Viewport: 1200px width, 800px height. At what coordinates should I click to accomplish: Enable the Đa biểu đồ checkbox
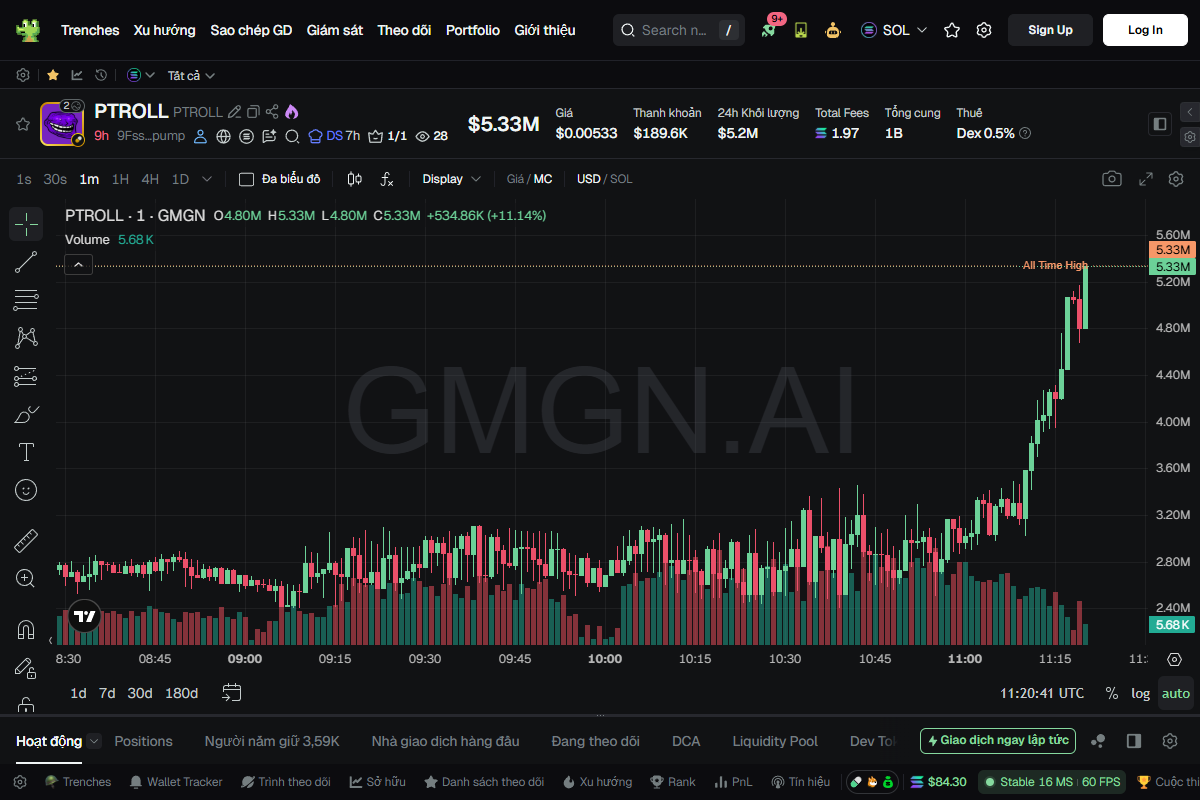coord(246,179)
